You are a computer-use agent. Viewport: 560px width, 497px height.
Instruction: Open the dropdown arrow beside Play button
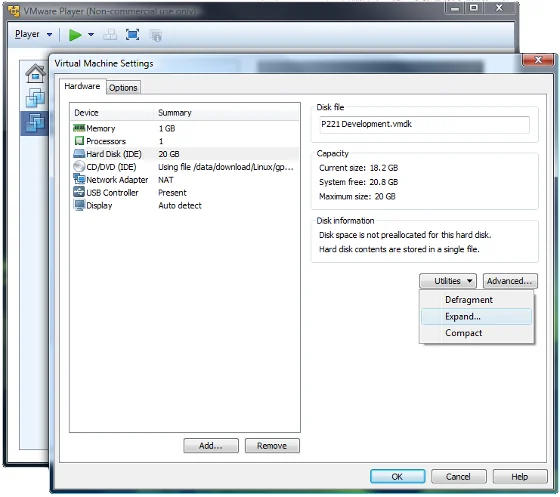(x=91, y=35)
